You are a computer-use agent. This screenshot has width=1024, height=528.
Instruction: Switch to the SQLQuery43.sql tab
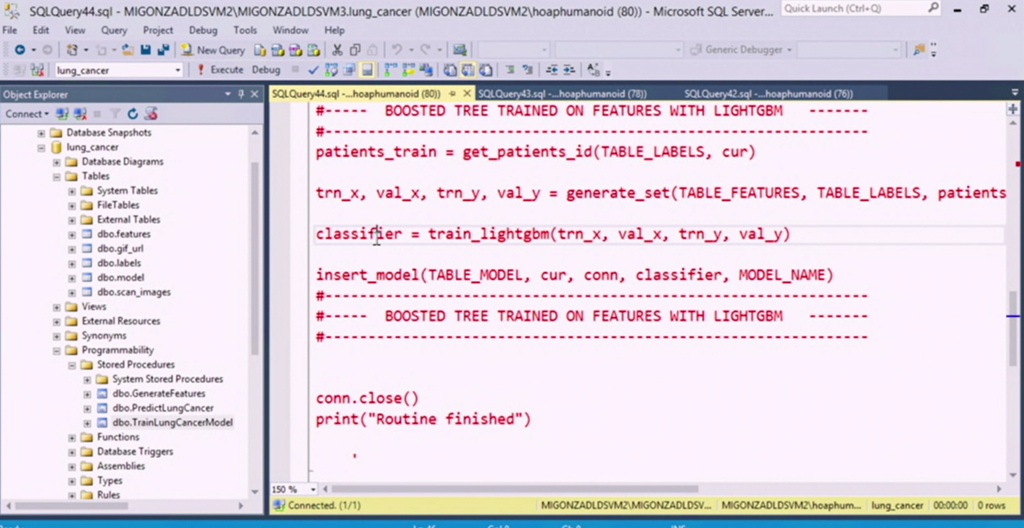[x=562, y=94]
